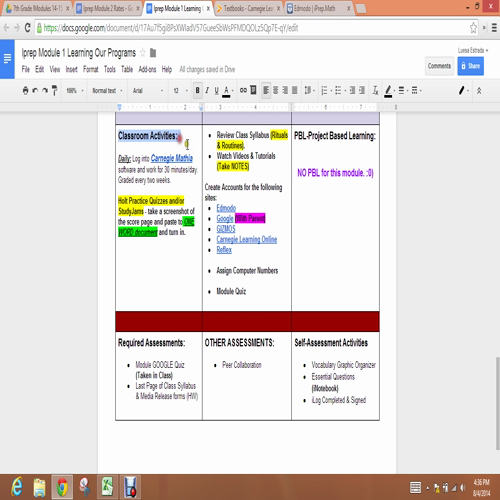
Task: Switch to Iprep Module 2 Rates tab
Action: pyautogui.click(x=108, y=9)
